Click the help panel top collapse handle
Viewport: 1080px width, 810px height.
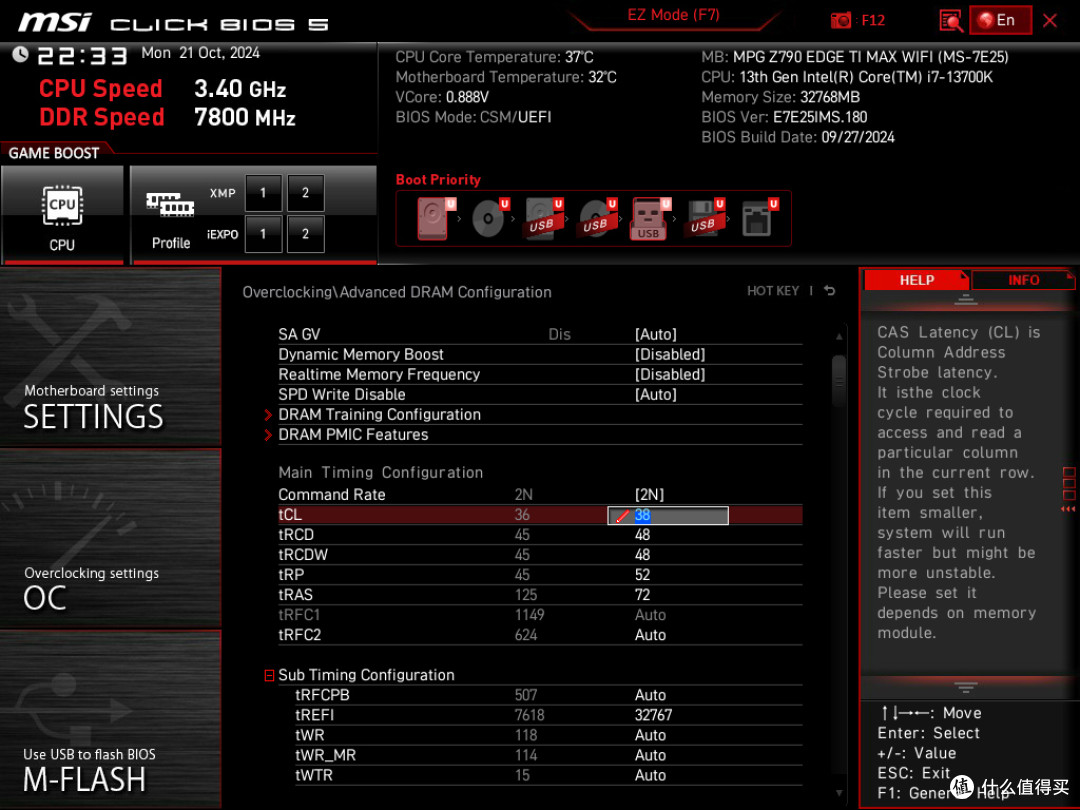(966, 300)
